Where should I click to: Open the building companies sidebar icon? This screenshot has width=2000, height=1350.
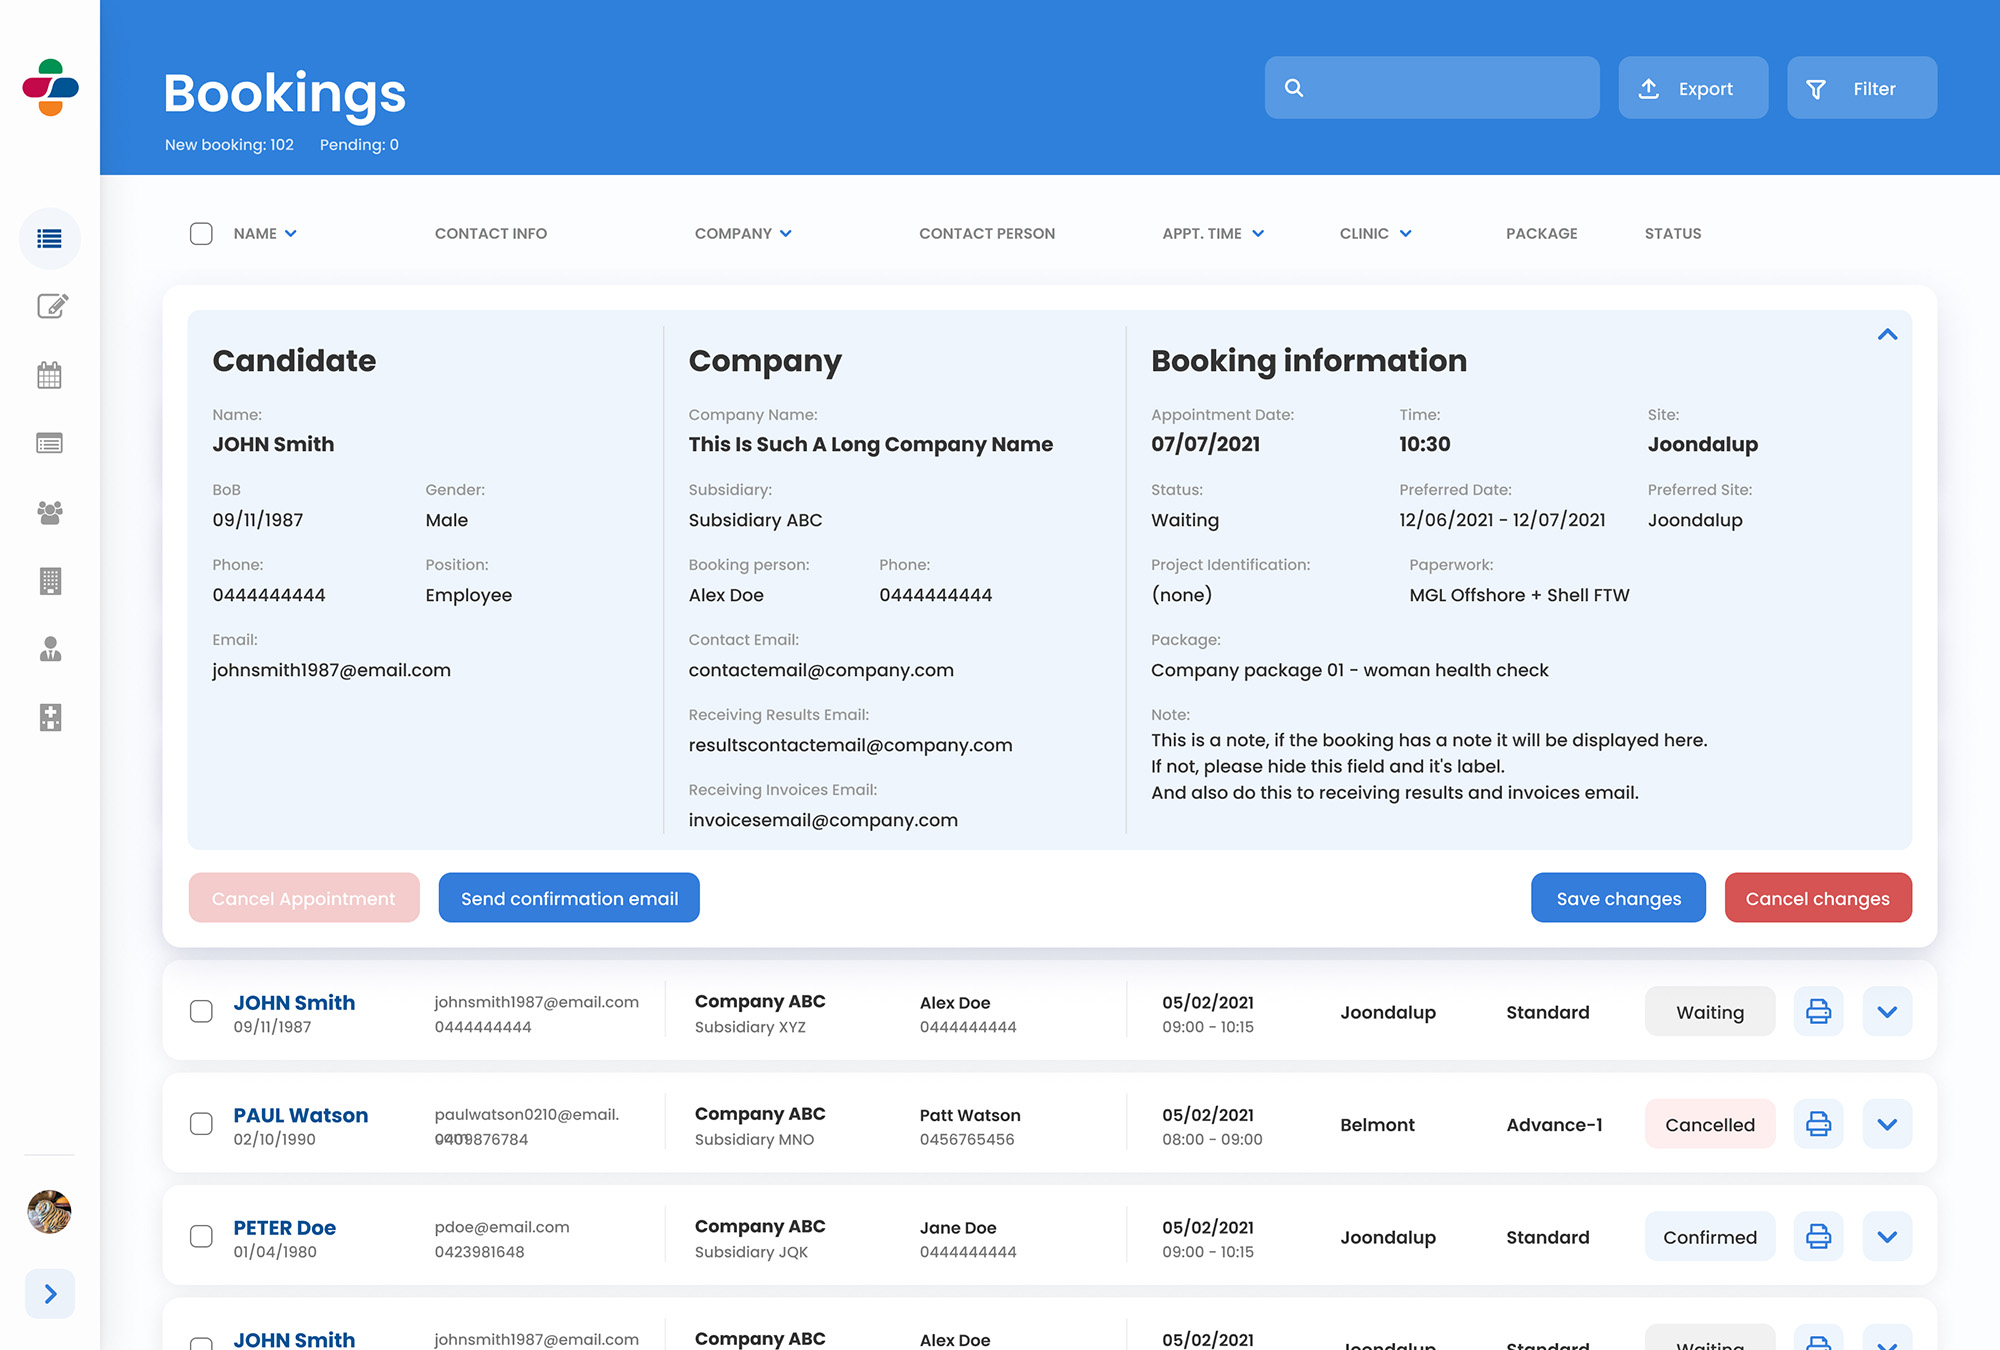click(50, 581)
